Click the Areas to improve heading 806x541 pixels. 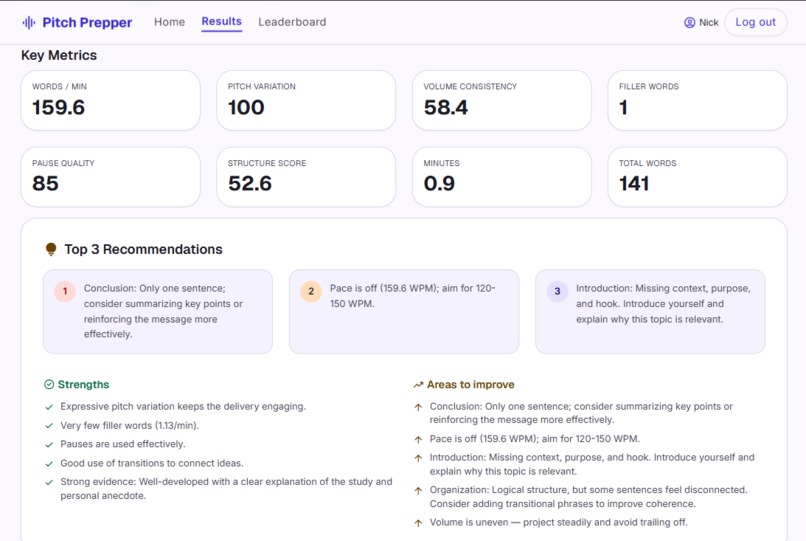click(x=470, y=385)
